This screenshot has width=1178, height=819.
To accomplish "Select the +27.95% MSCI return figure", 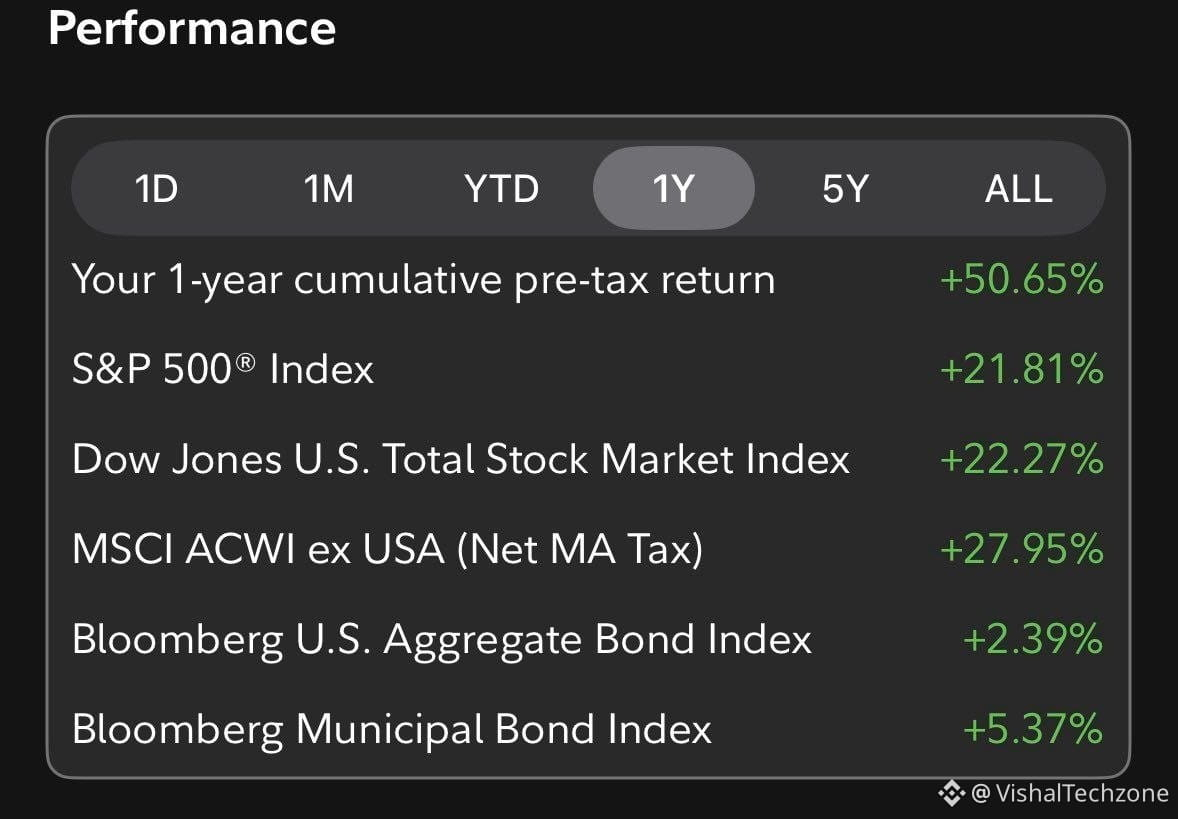I will (x=1022, y=549).
